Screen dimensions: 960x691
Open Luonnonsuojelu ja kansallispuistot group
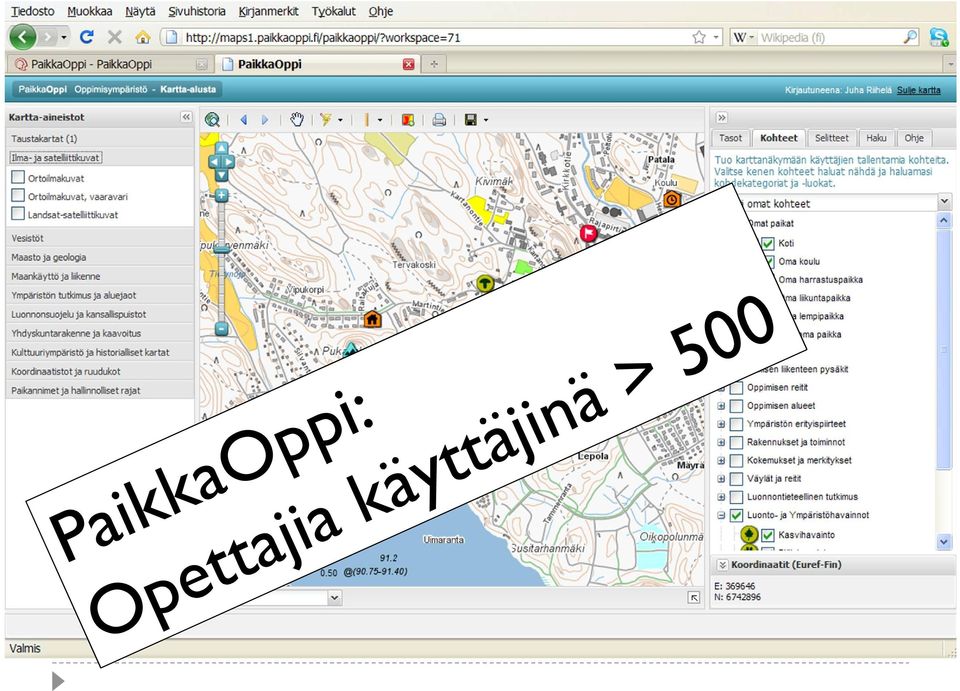coord(100,314)
